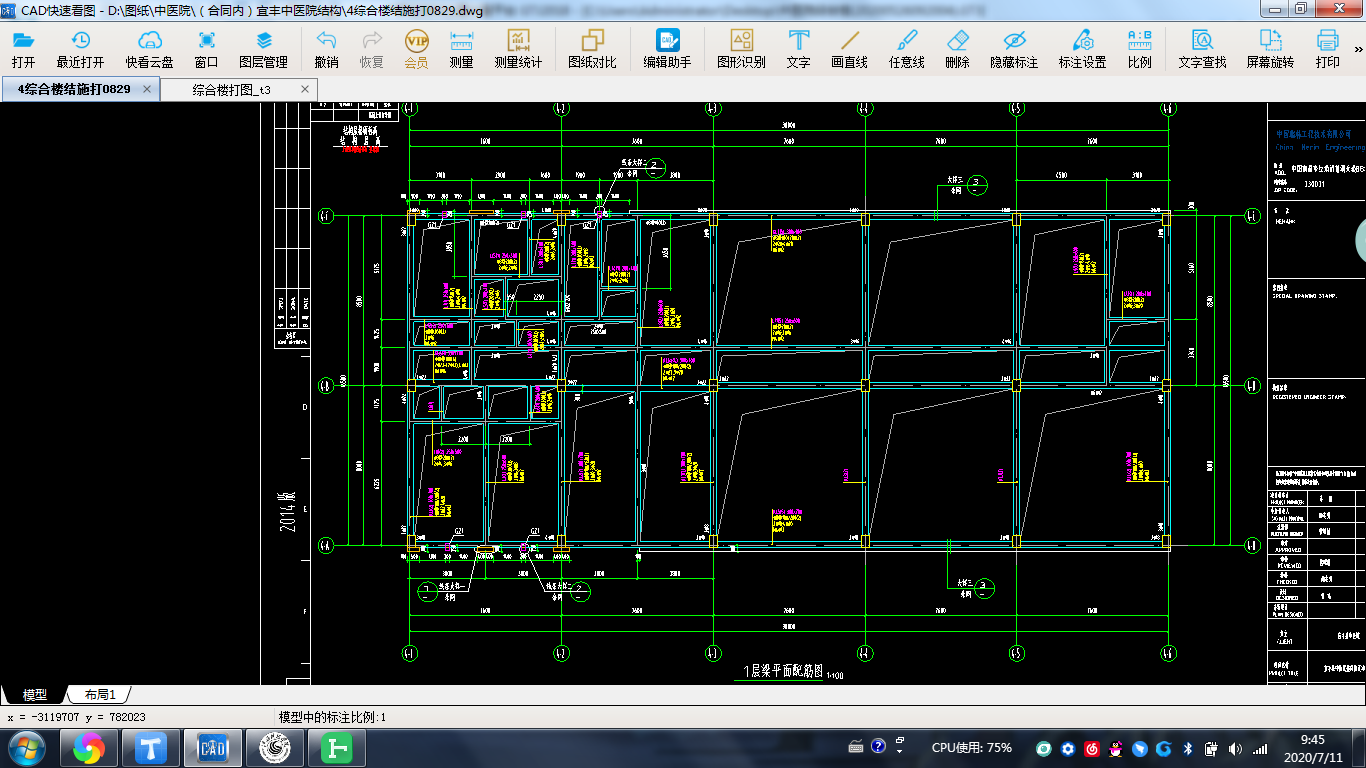This screenshot has height=768, width=1366.
Task: Launch the 编辑助手 edit assistant
Action: (667, 48)
